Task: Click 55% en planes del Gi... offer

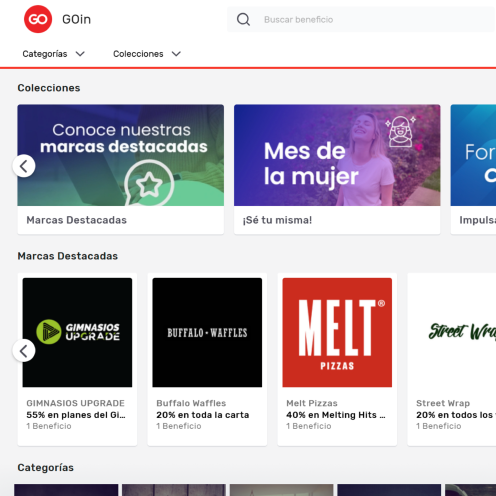Action: click(x=76, y=415)
